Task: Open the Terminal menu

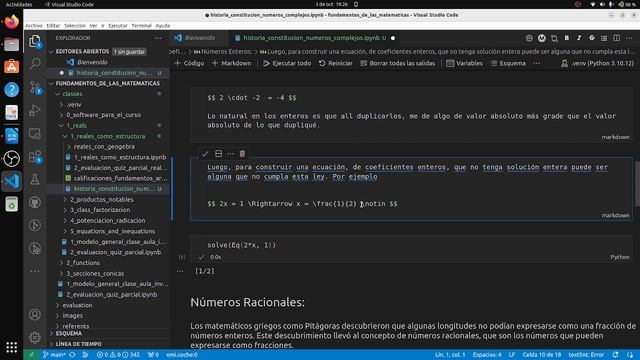Action: pos(142,25)
